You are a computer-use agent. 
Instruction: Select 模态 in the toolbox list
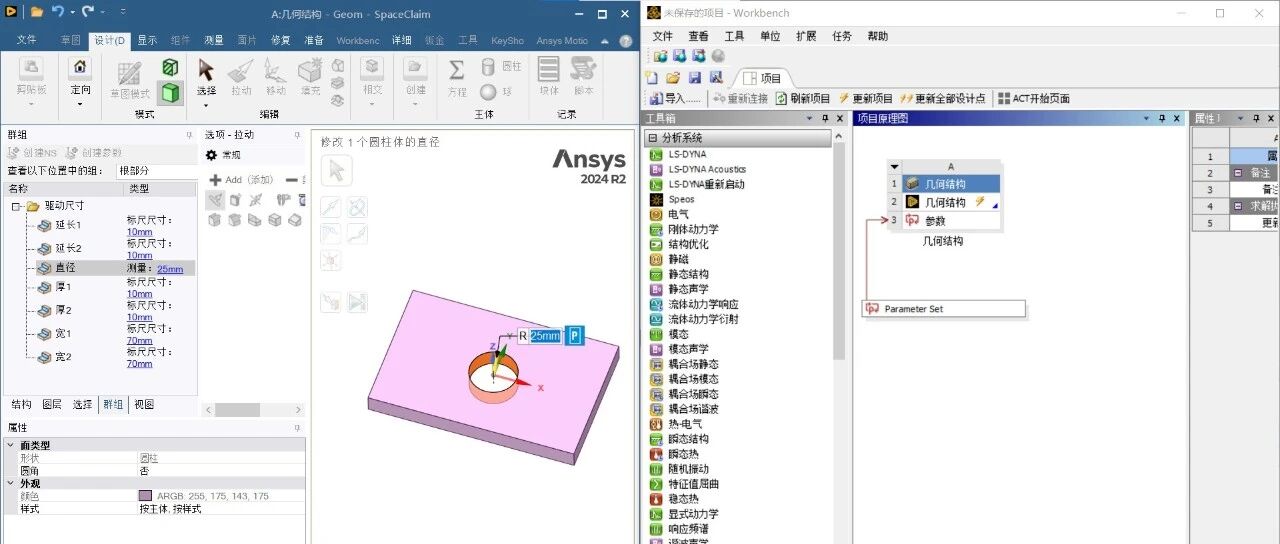coord(678,334)
